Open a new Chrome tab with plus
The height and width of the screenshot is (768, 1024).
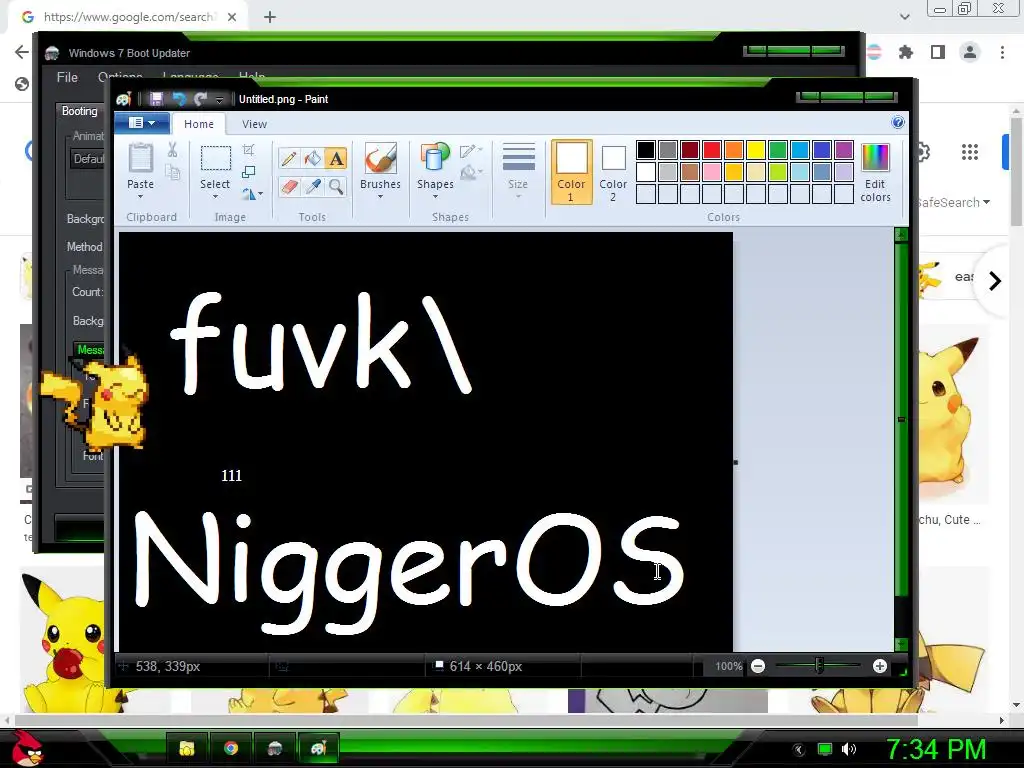pos(270,17)
